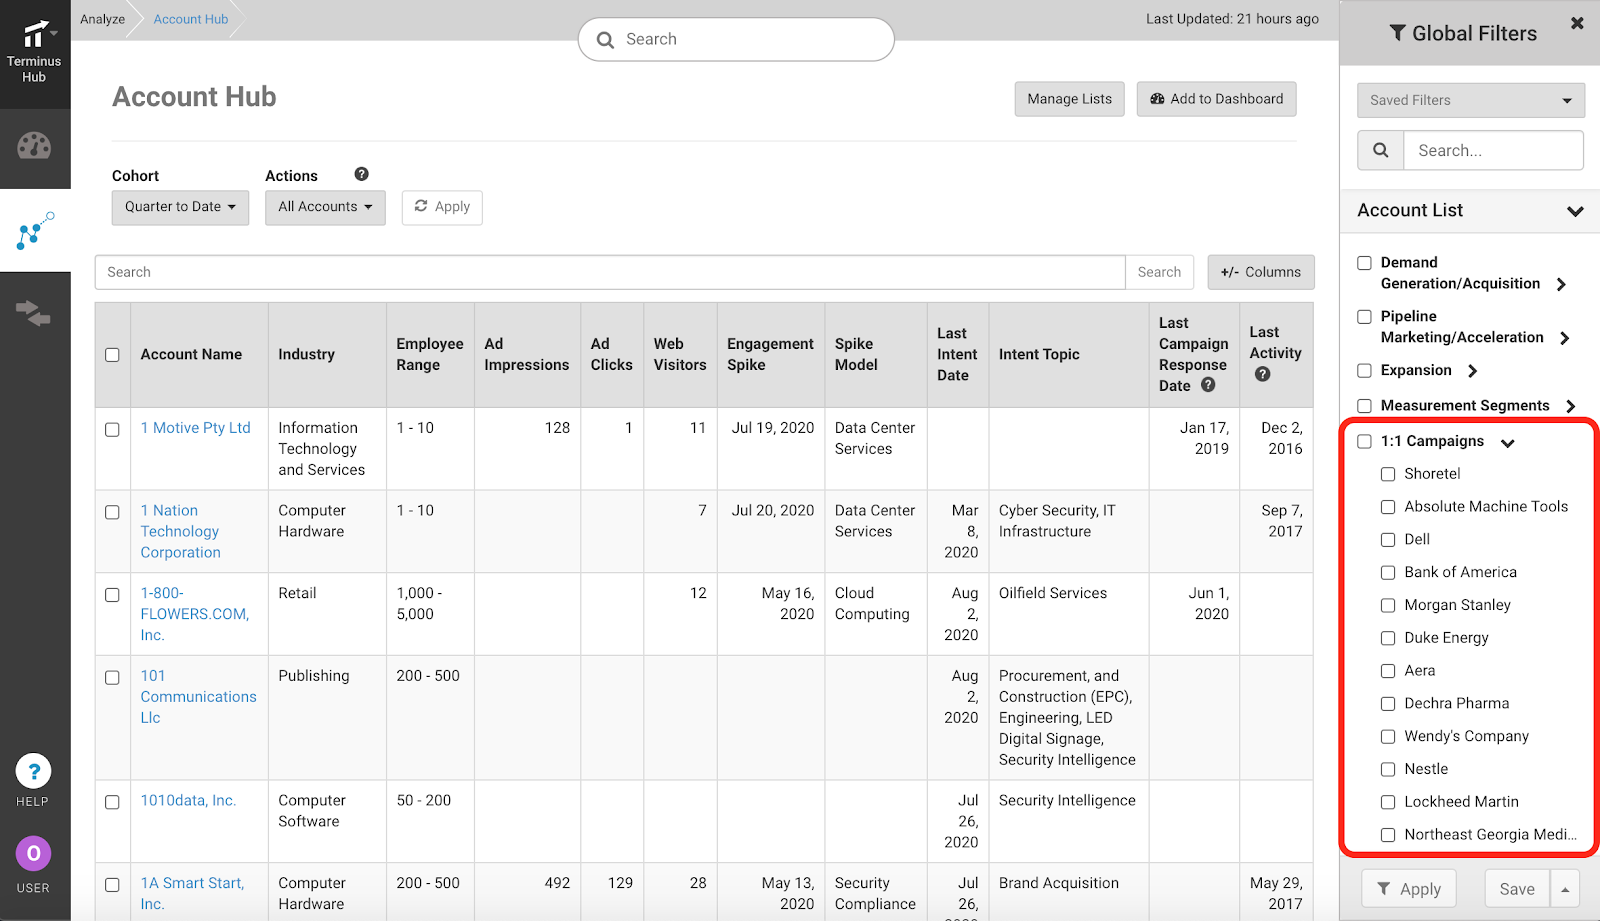
Task: Go to the Account Hub breadcrumb
Action: pos(191,19)
